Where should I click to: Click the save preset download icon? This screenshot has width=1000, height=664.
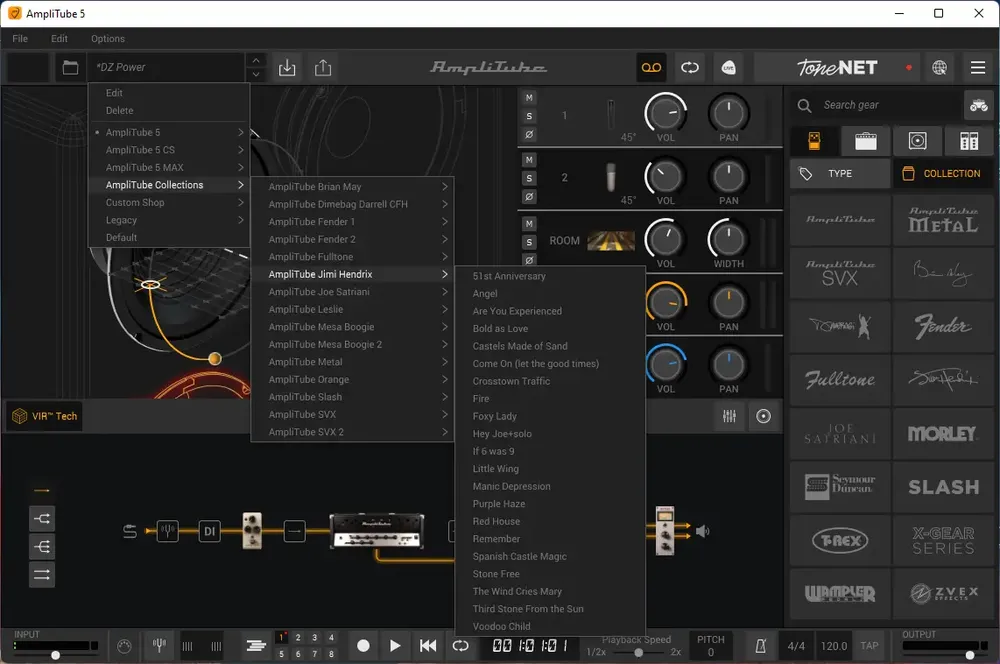[287, 68]
